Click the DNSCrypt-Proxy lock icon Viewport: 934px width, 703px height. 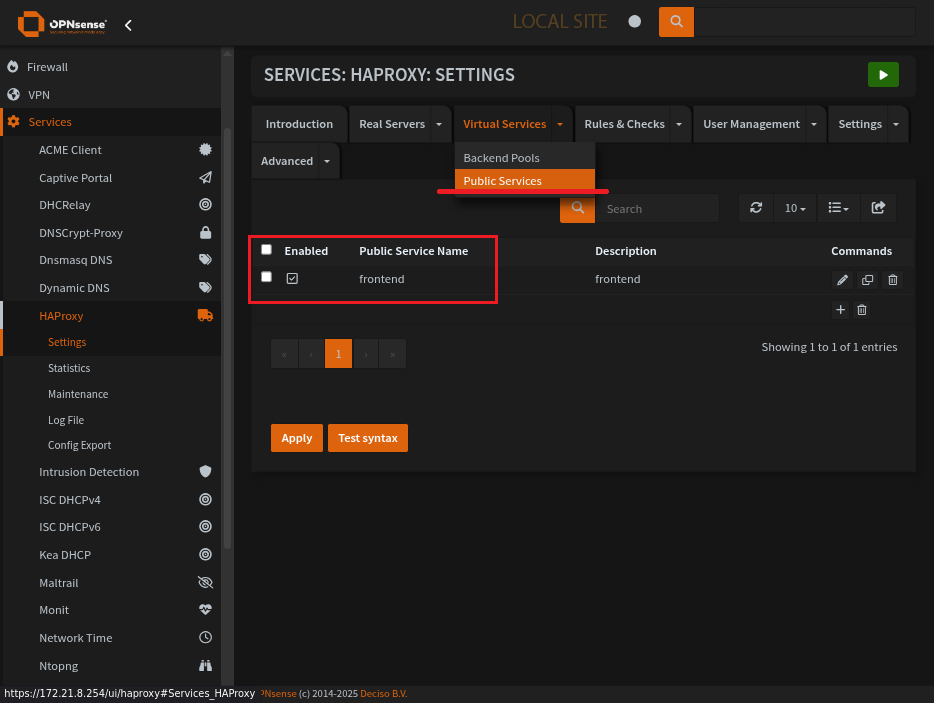coord(206,232)
